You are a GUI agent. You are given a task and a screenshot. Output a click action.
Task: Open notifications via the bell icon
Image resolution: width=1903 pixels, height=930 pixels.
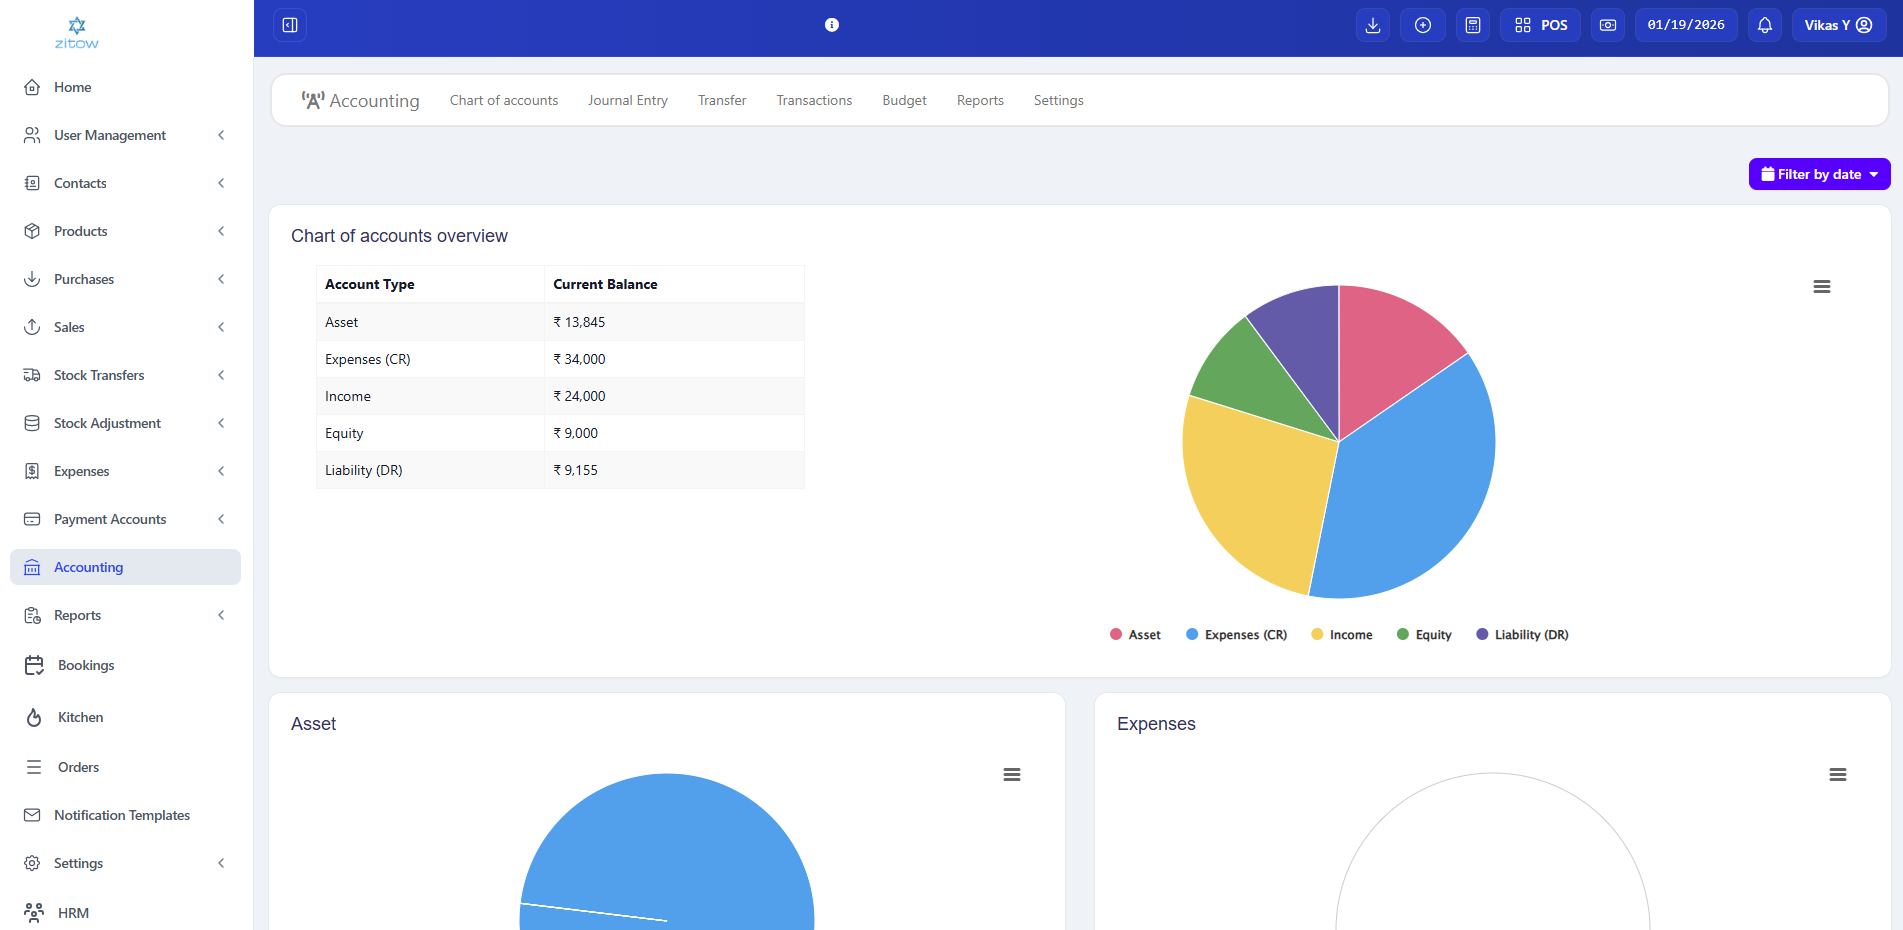[1763, 24]
